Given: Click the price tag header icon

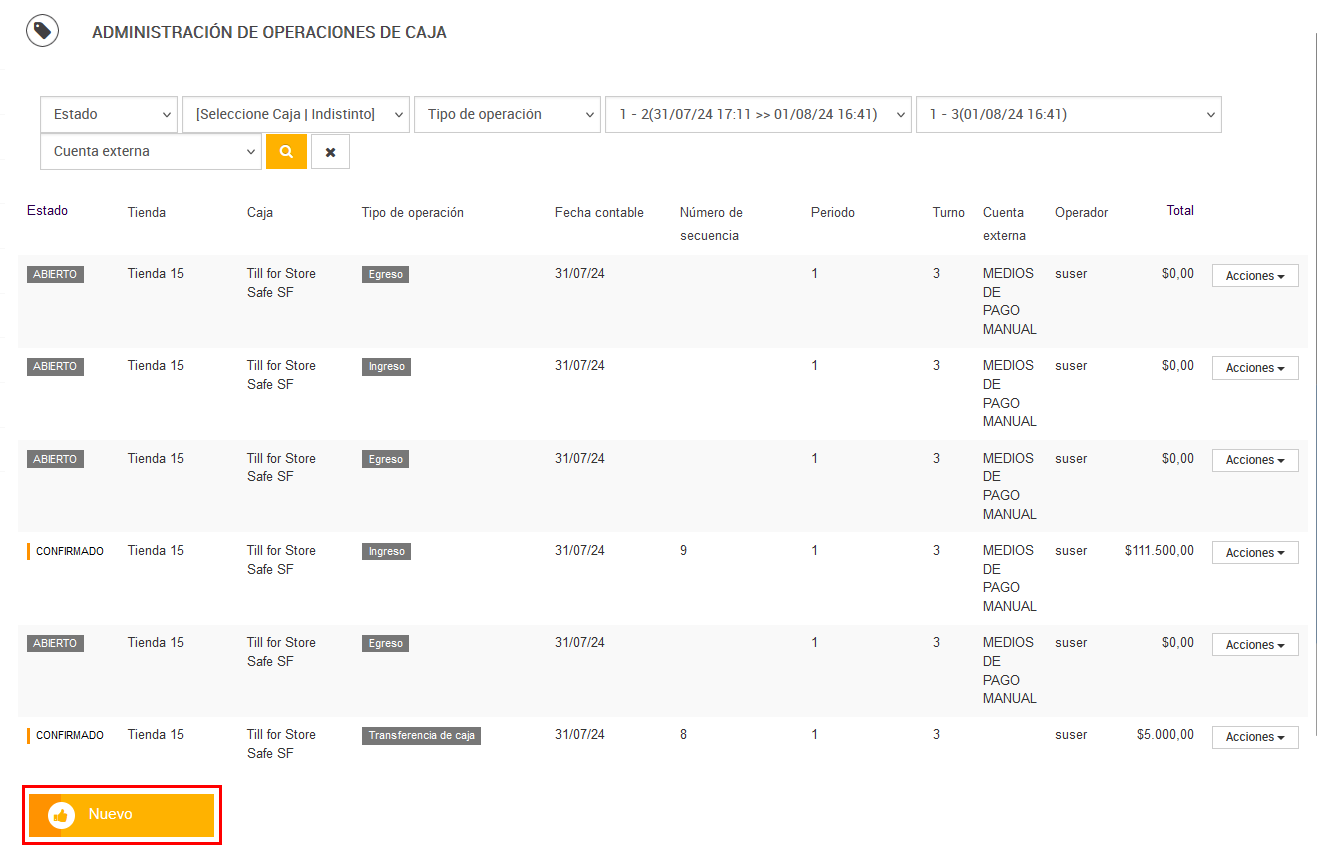Looking at the screenshot, I should 42,30.
